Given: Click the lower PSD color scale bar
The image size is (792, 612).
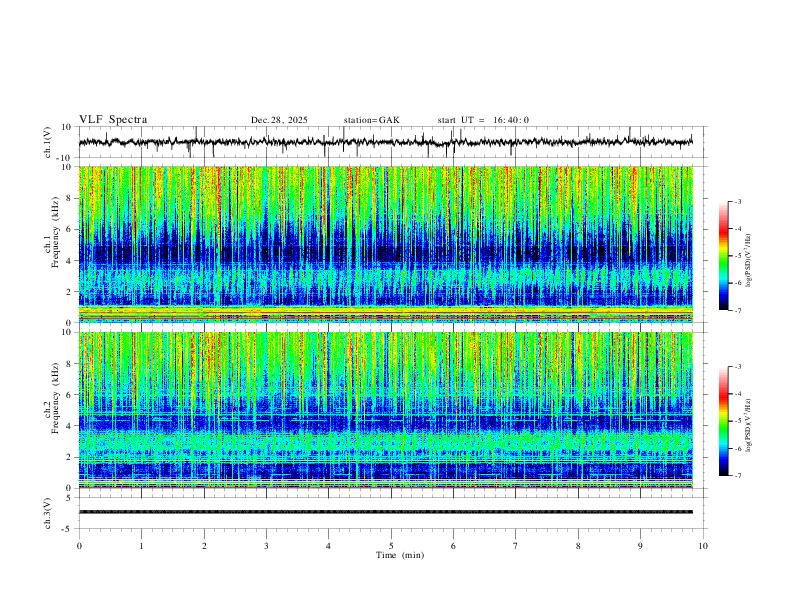Looking at the screenshot, I should 724,421.
